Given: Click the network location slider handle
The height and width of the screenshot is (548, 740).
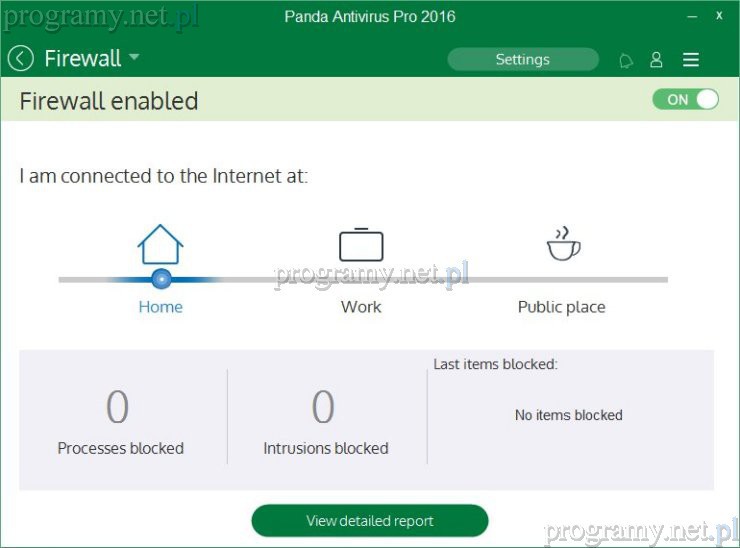Looking at the screenshot, I should pos(161,279).
